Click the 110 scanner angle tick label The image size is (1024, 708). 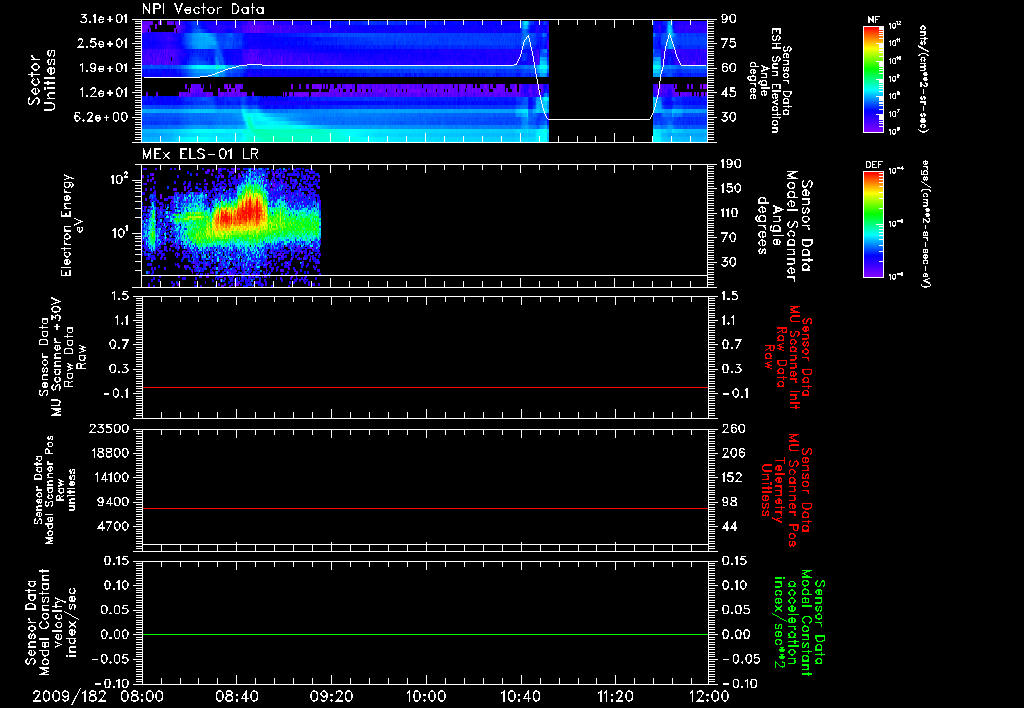pos(731,213)
